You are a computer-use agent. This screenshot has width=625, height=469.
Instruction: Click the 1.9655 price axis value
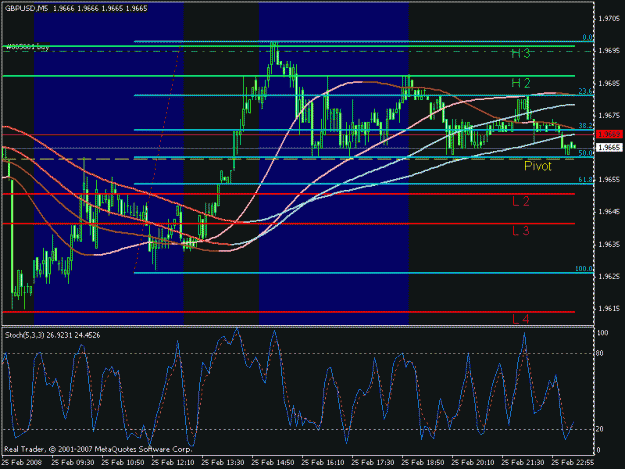pos(609,180)
